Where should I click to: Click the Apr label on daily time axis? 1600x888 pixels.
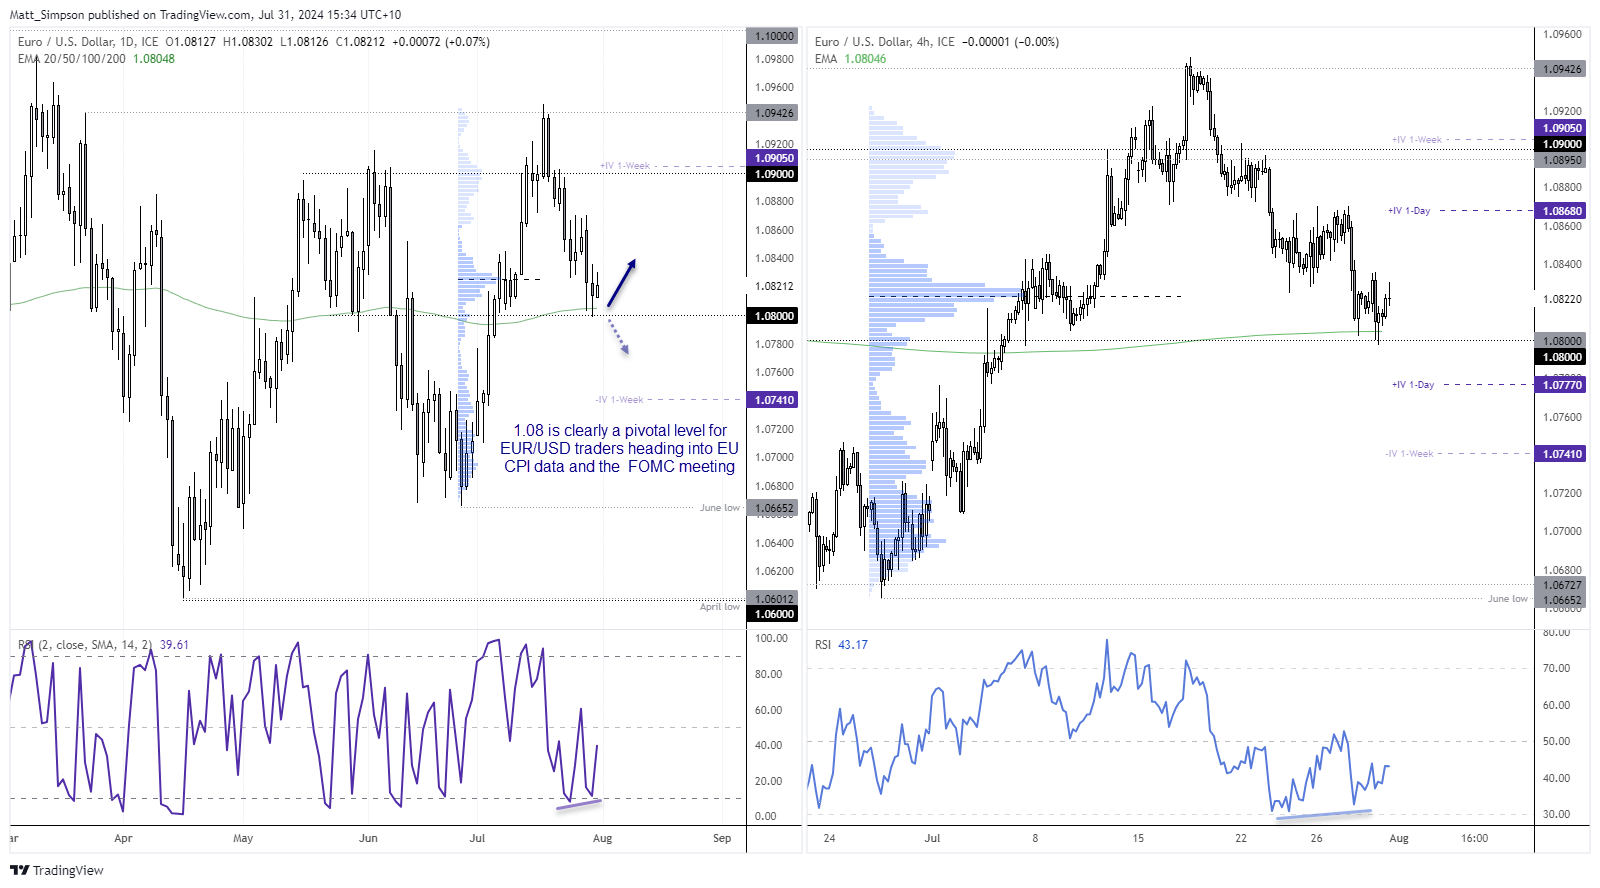[123, 838]
